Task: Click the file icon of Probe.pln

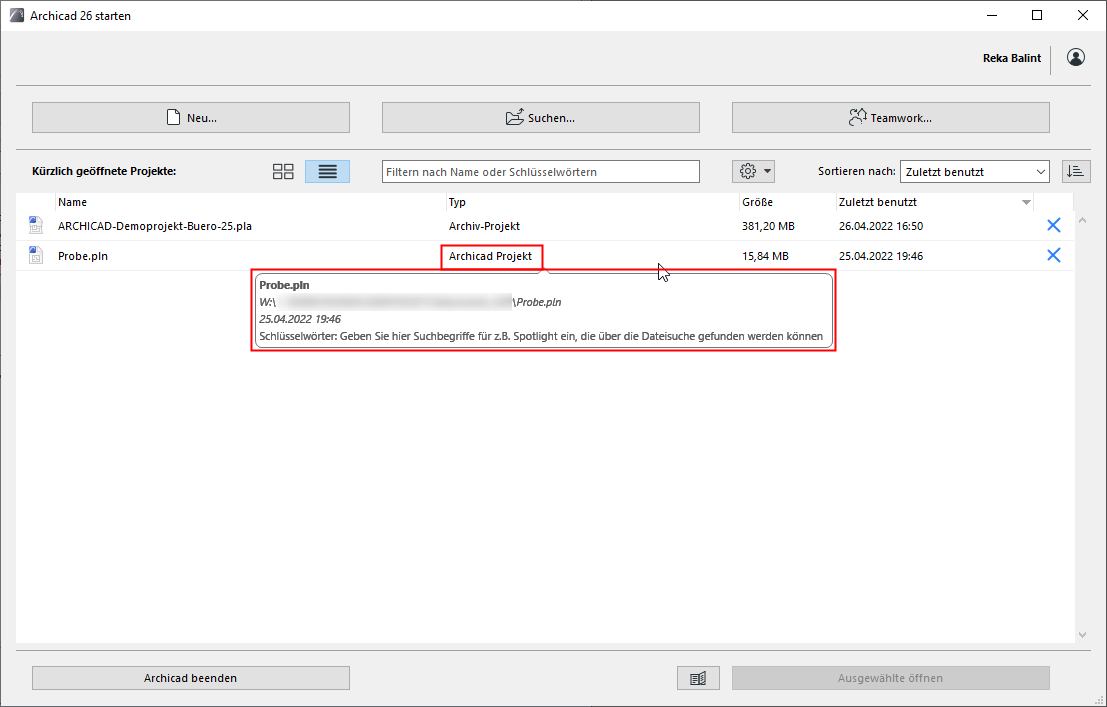Action: (x=35, y=255)
